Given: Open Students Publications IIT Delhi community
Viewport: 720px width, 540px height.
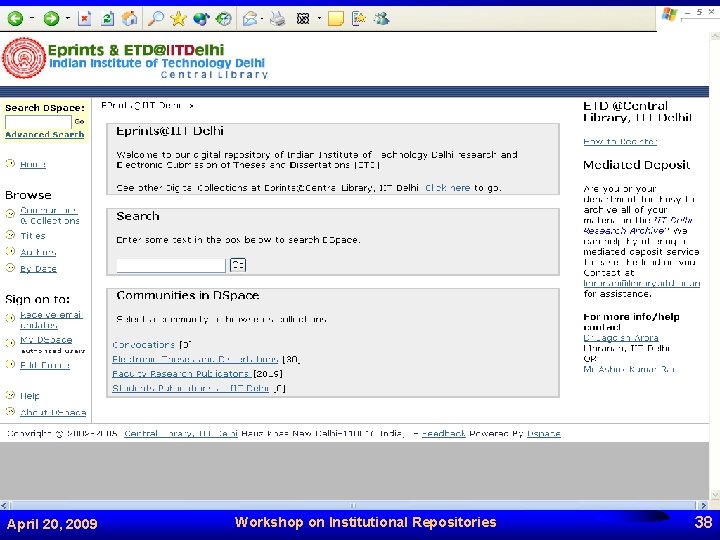Looking at the screenshot, I should (x=191, y=388).
